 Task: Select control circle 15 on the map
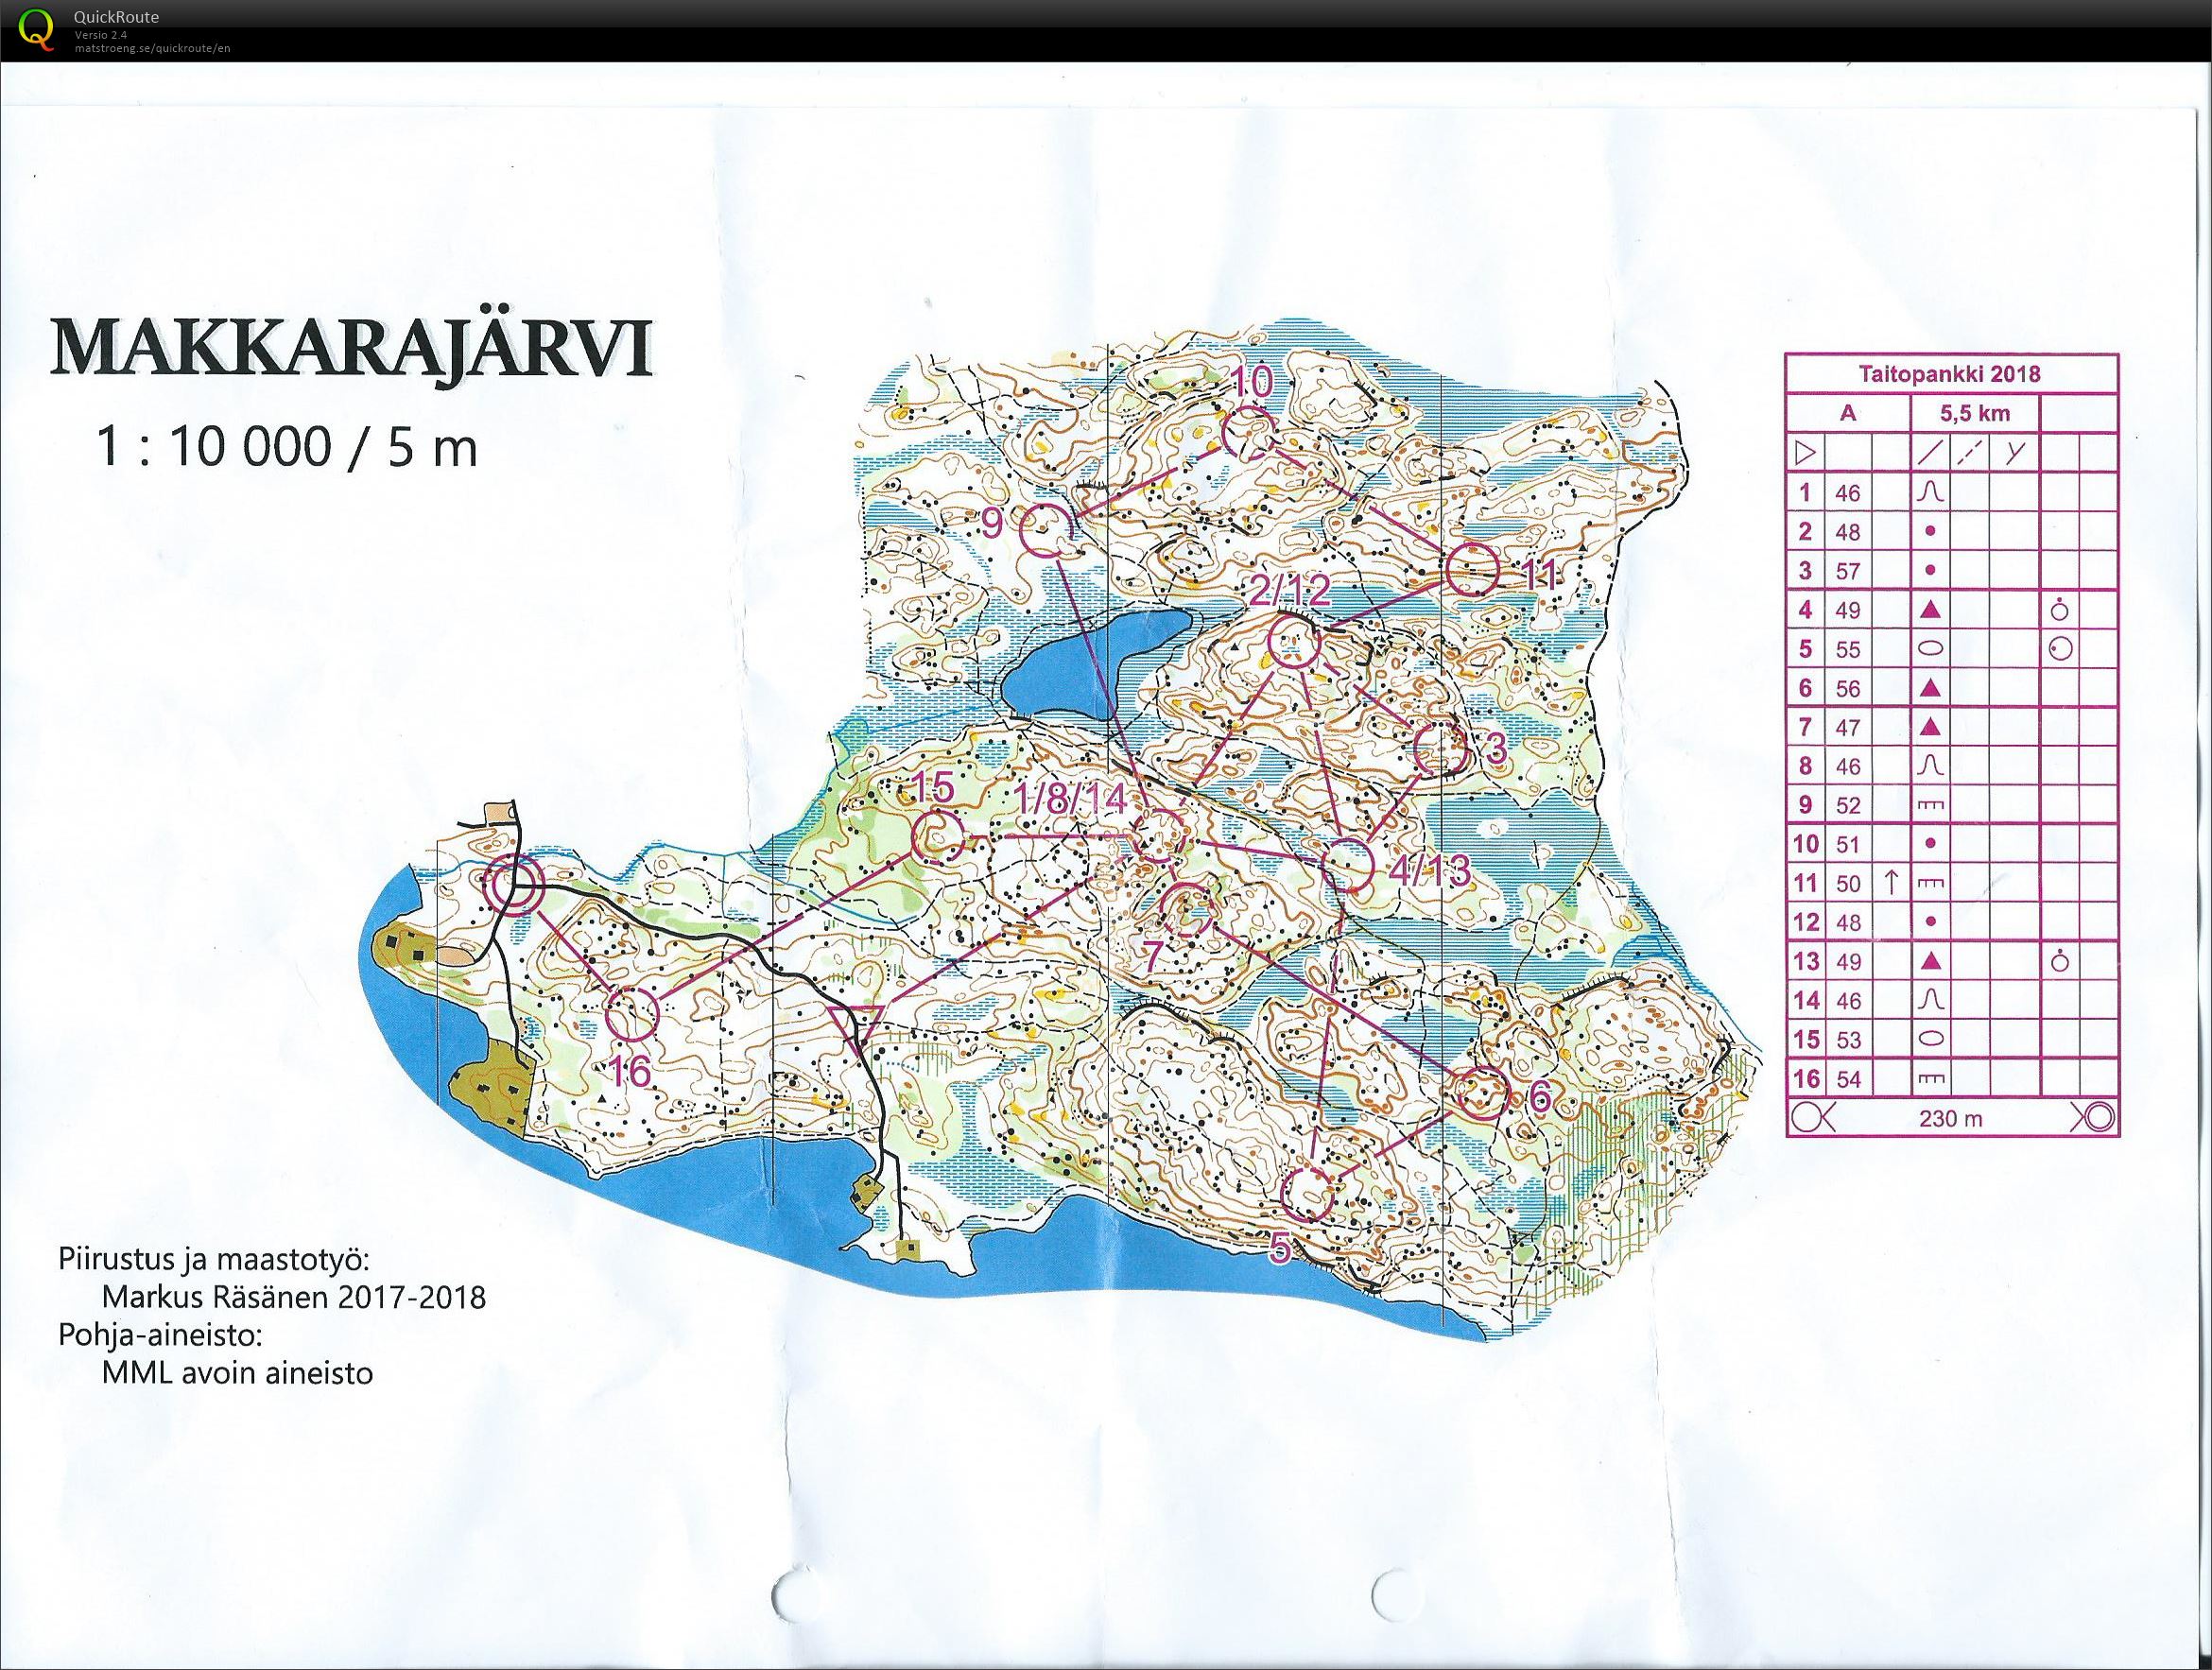(x=939, y=836)
